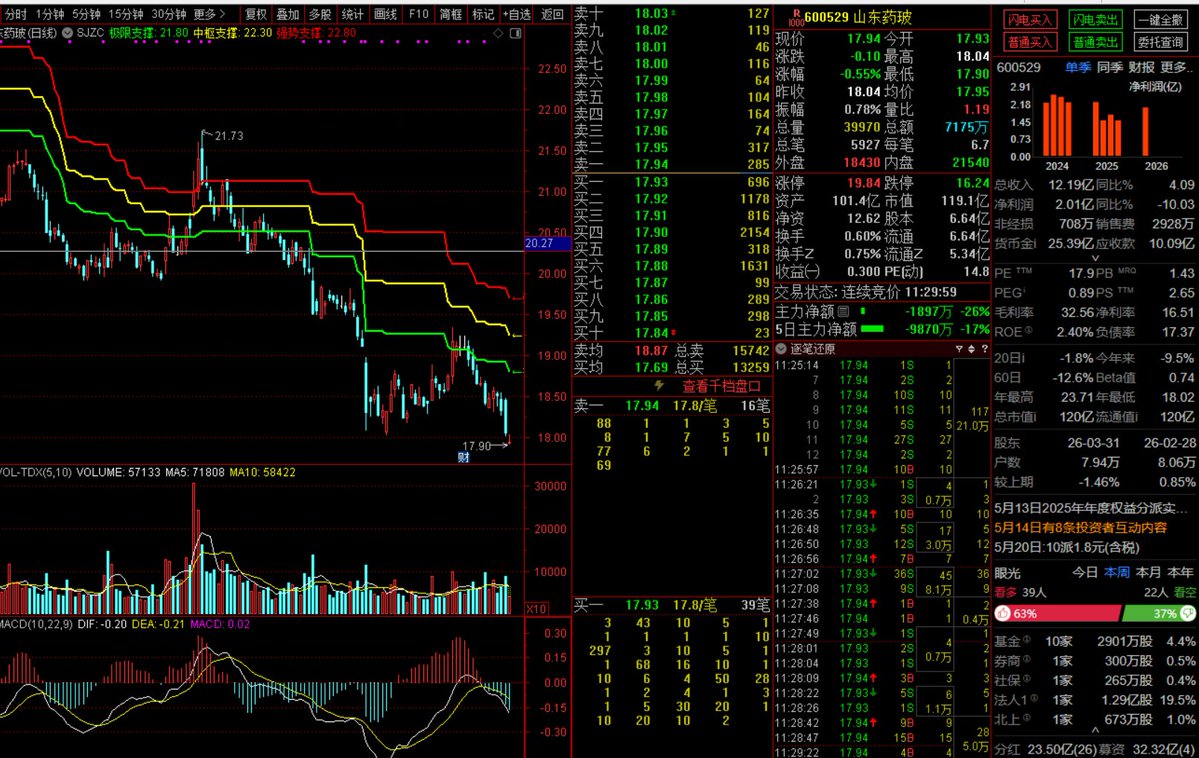Click the 统计 statistics button
The image size is (1199, 758).
pos(353,14)
